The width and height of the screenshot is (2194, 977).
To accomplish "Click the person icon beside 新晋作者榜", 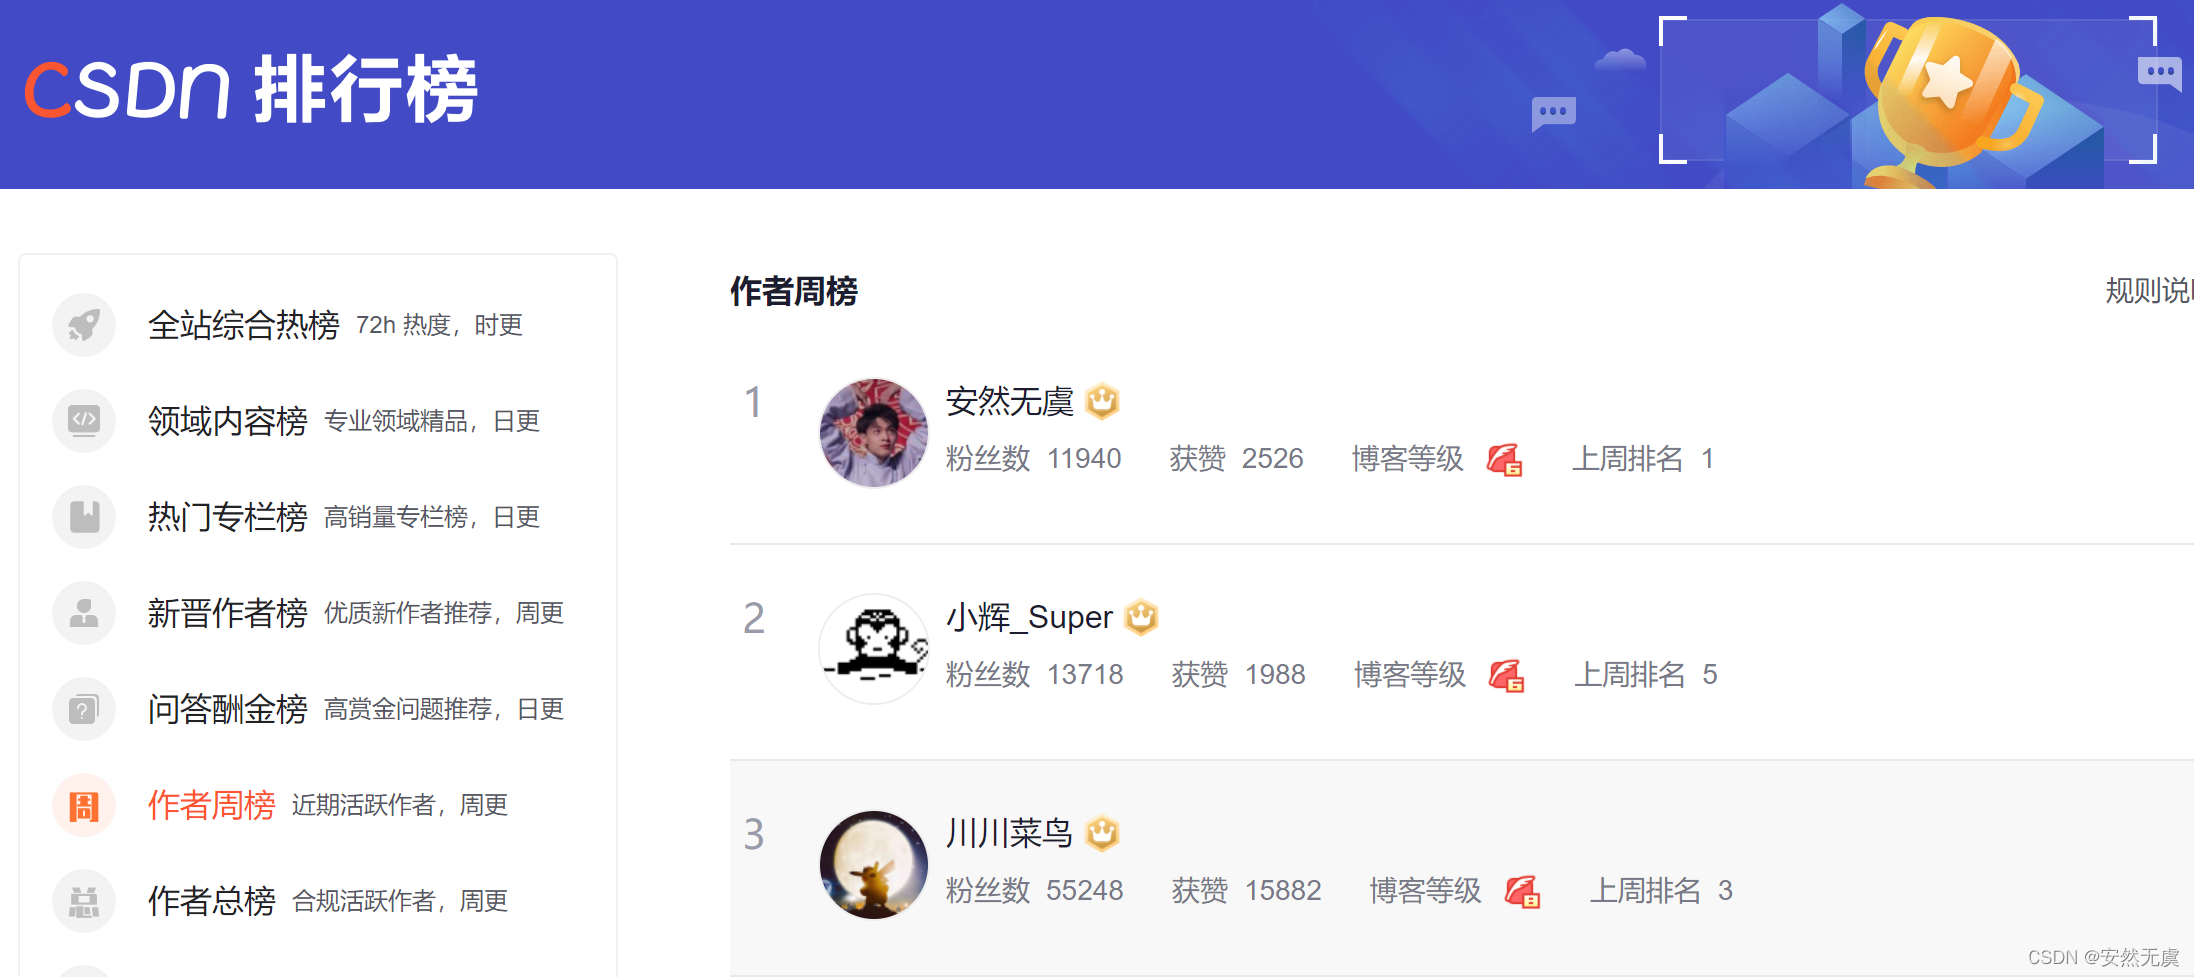I will tap(84, 613).
